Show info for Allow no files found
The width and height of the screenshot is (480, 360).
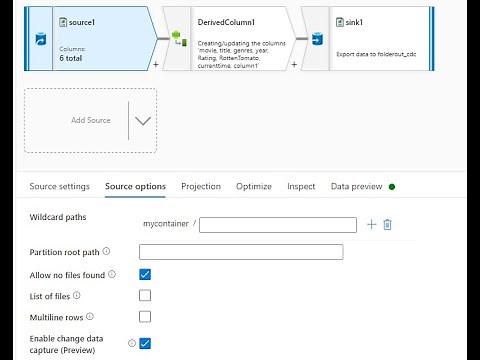[112, 274]
